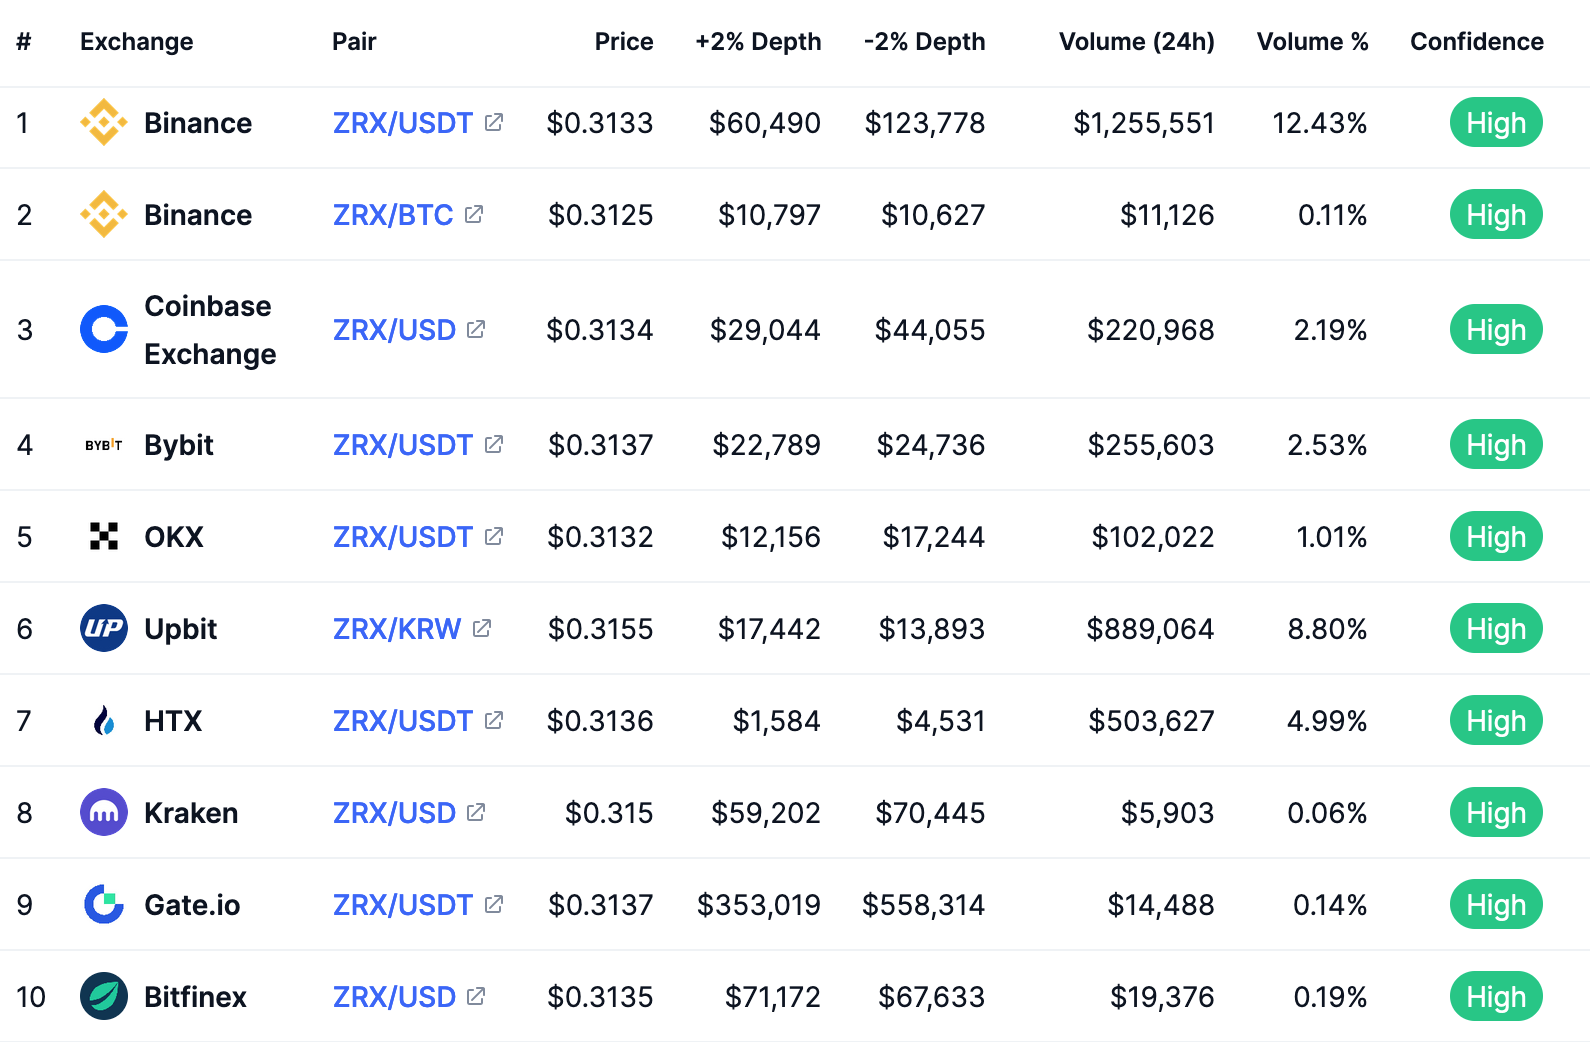Screen dimensions: 1590x1042
Task: Click the High badge in Coinbase row
Action: 1496,329
